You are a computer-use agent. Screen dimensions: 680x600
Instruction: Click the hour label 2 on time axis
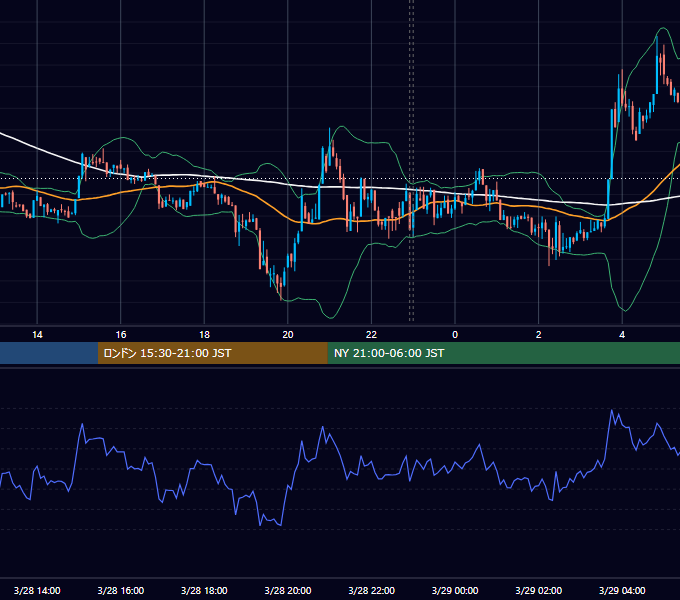539,335
